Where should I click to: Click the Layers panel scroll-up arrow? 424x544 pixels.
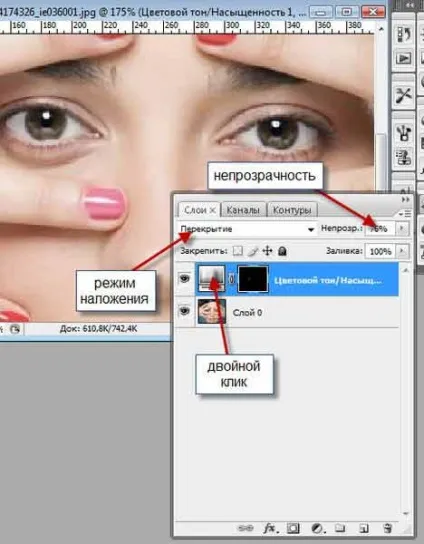click(405, 270)
